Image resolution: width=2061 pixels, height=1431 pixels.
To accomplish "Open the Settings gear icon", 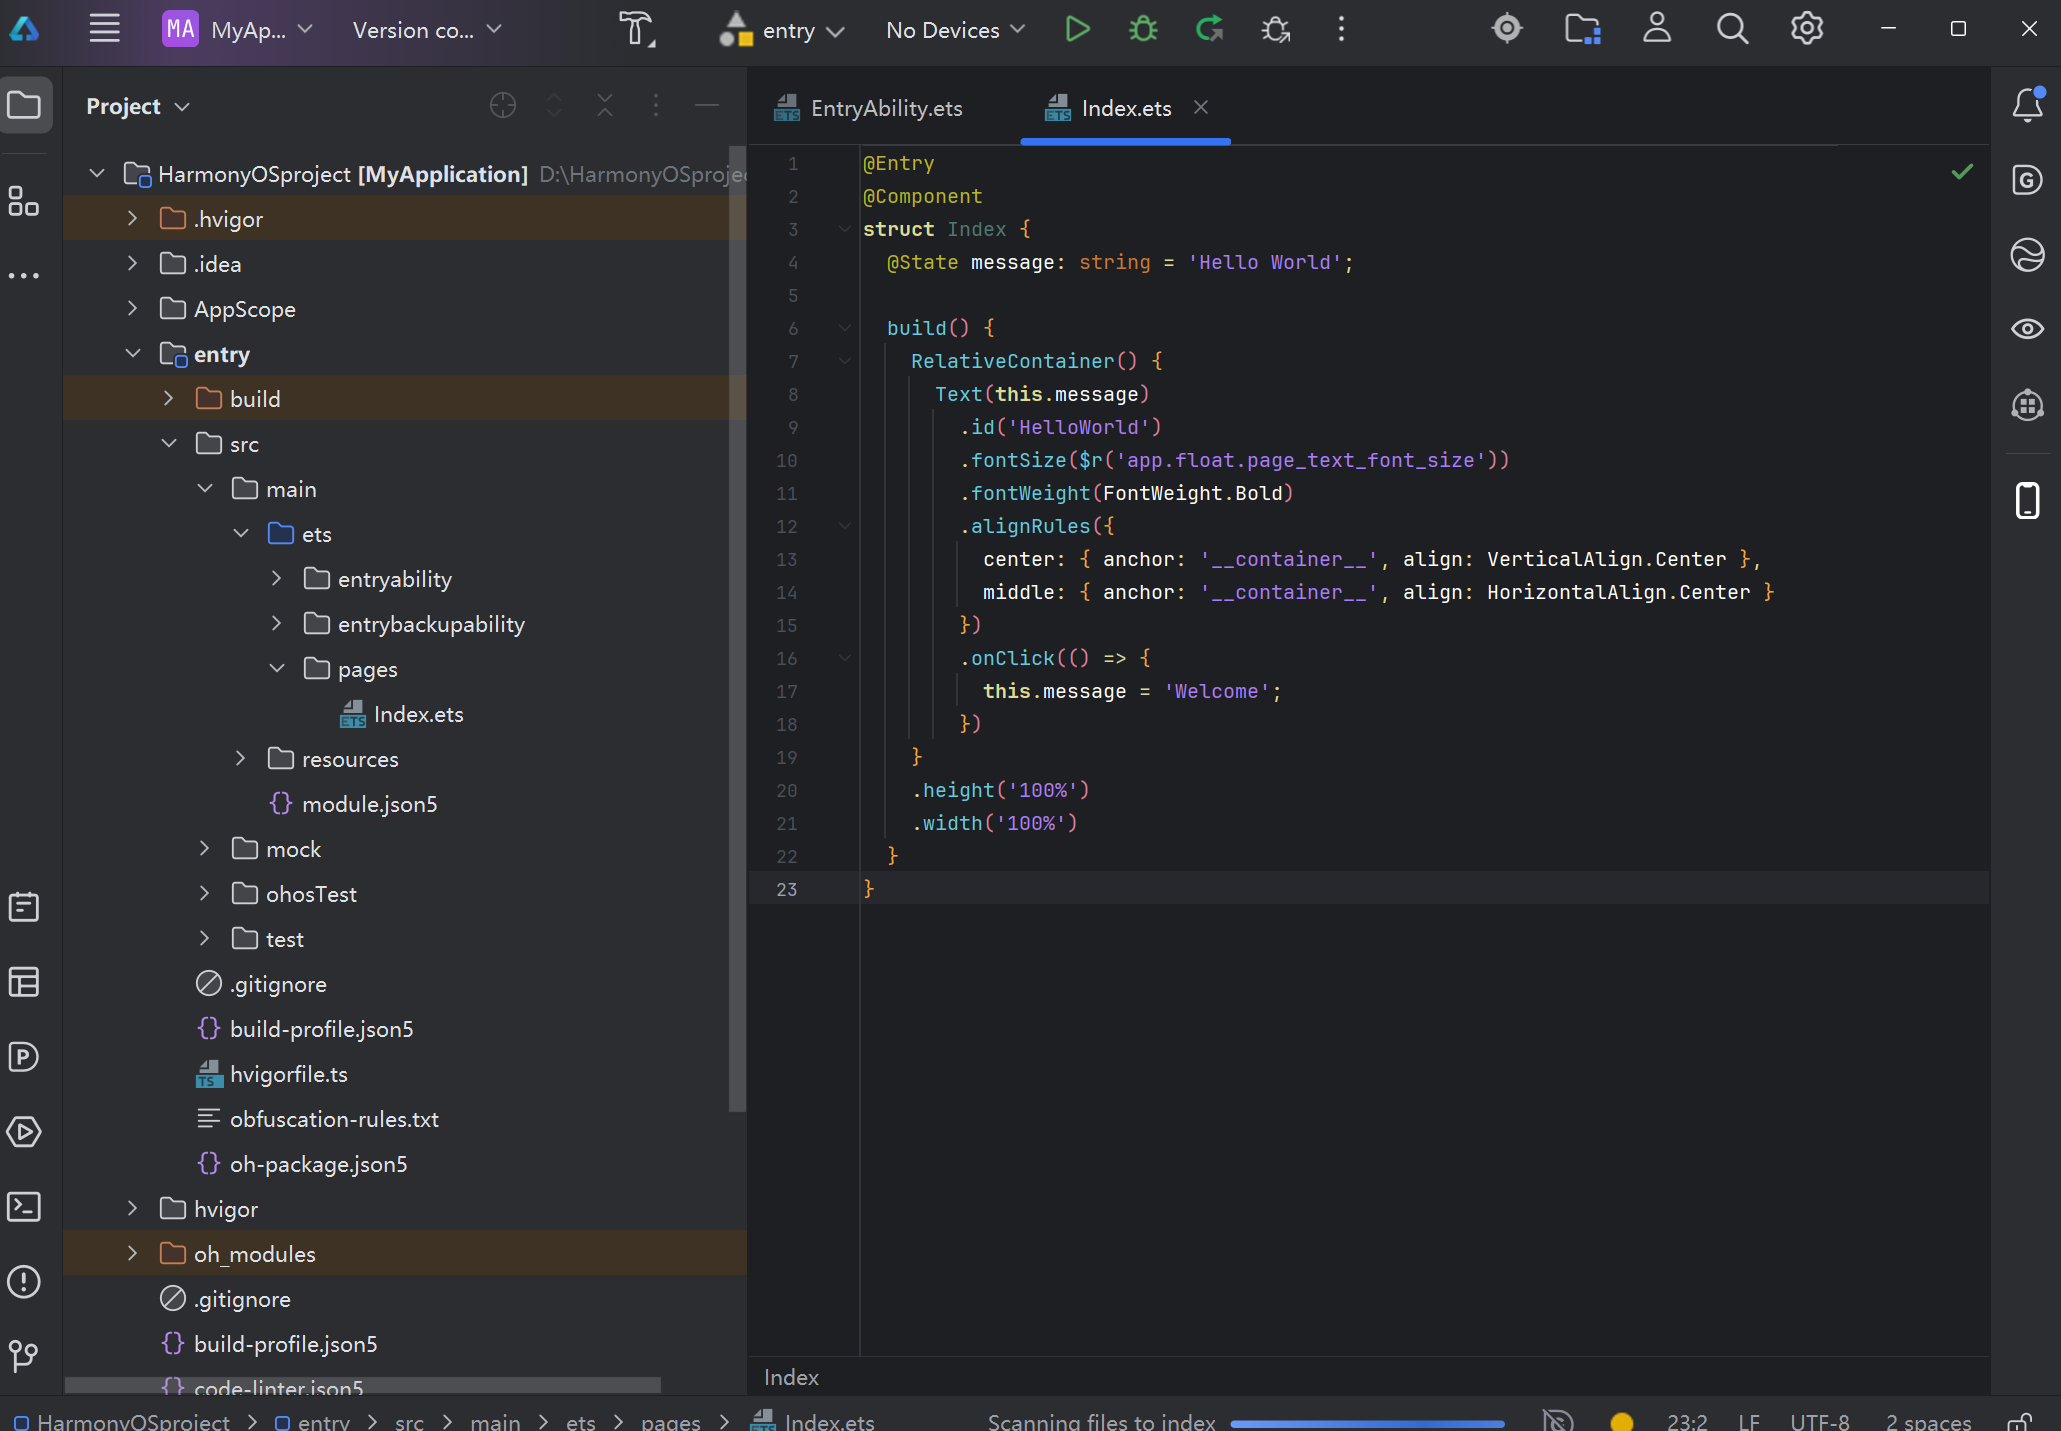I will pyautogui.click(x=1806, y=30).
